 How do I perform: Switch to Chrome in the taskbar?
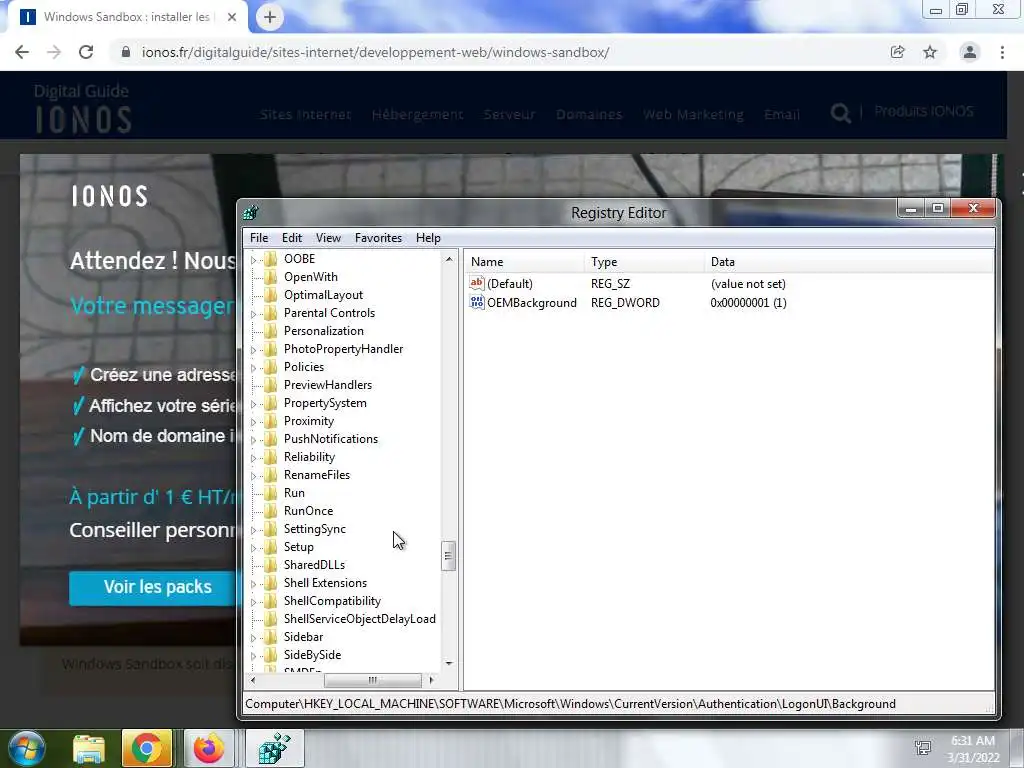(x=147, y=748)
